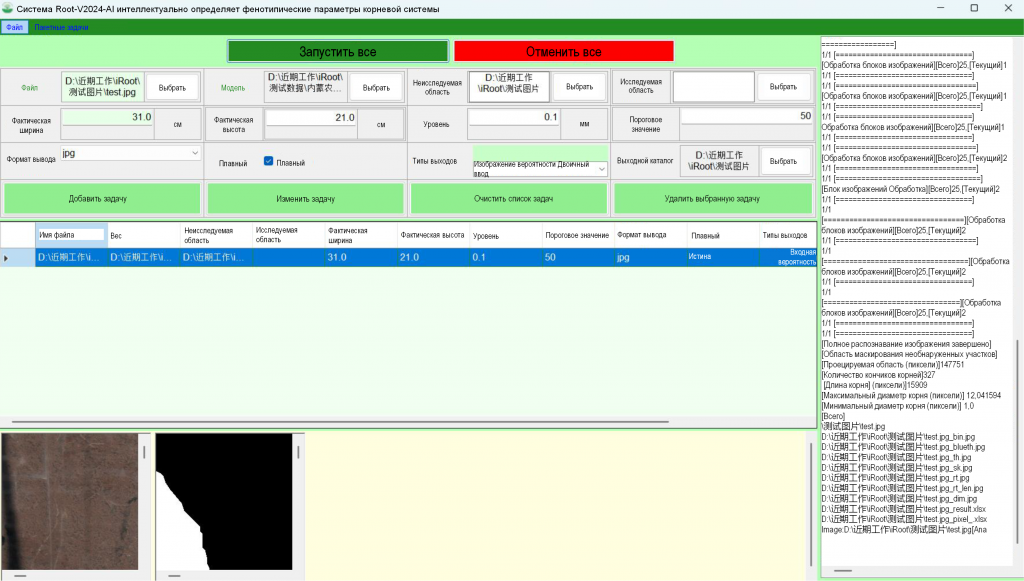Click the Удалить выбранную задачу button
This screenshot has height=581, width=1024.
[x=712, y=198]
